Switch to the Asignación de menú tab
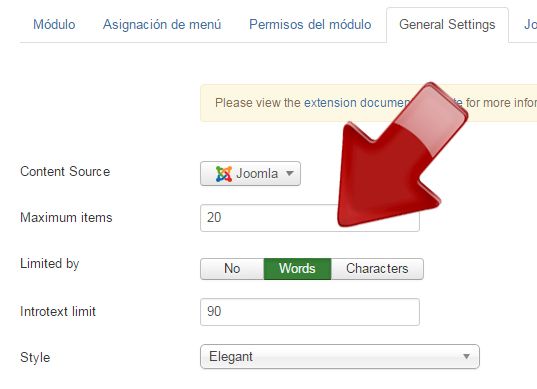The width and height of the screenshot is (537, 389). coord(162,25)
